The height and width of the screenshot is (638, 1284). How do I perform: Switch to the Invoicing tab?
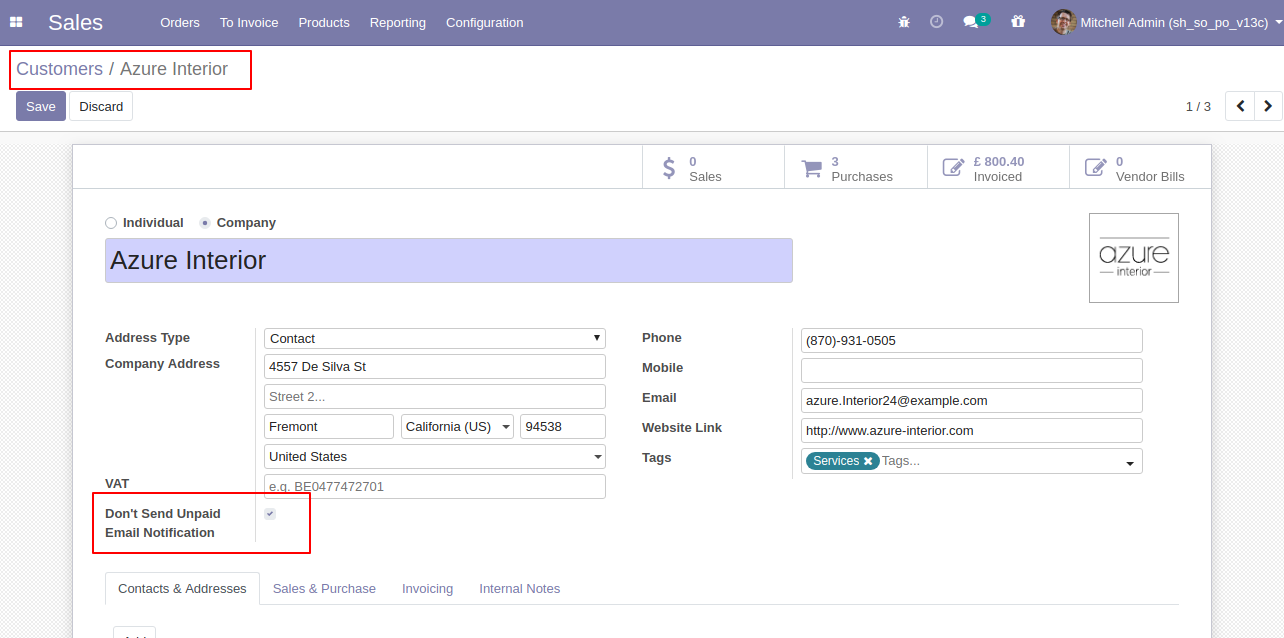[427, 589]
